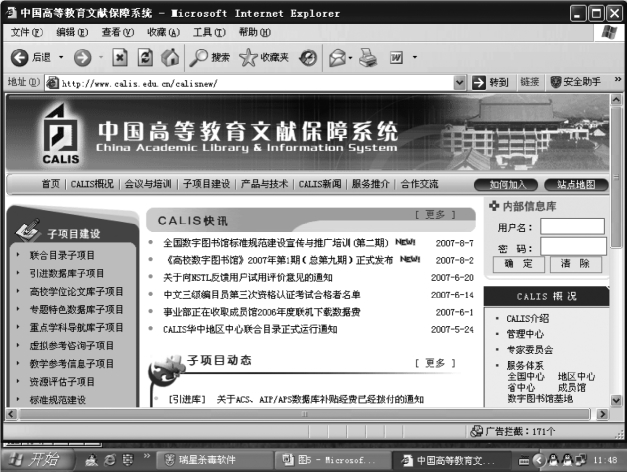Click the 站点地图 button
The image size is (627, 472).
(576, 185)
